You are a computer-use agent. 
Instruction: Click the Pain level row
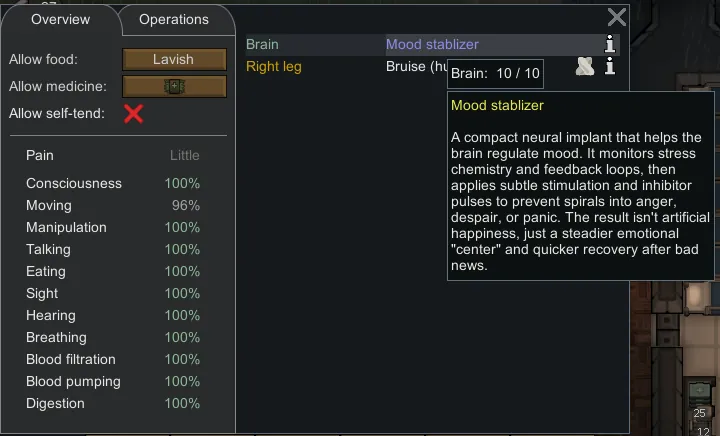113,156
